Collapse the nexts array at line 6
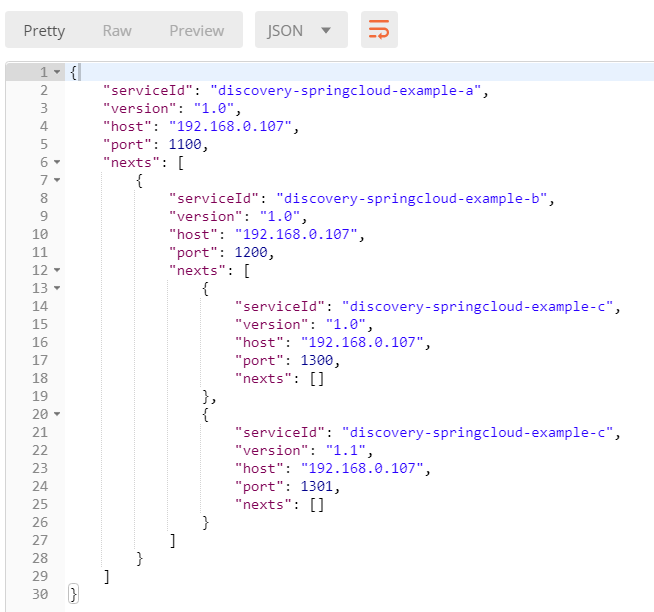The image size is (654, 612). tap(56, 162)
